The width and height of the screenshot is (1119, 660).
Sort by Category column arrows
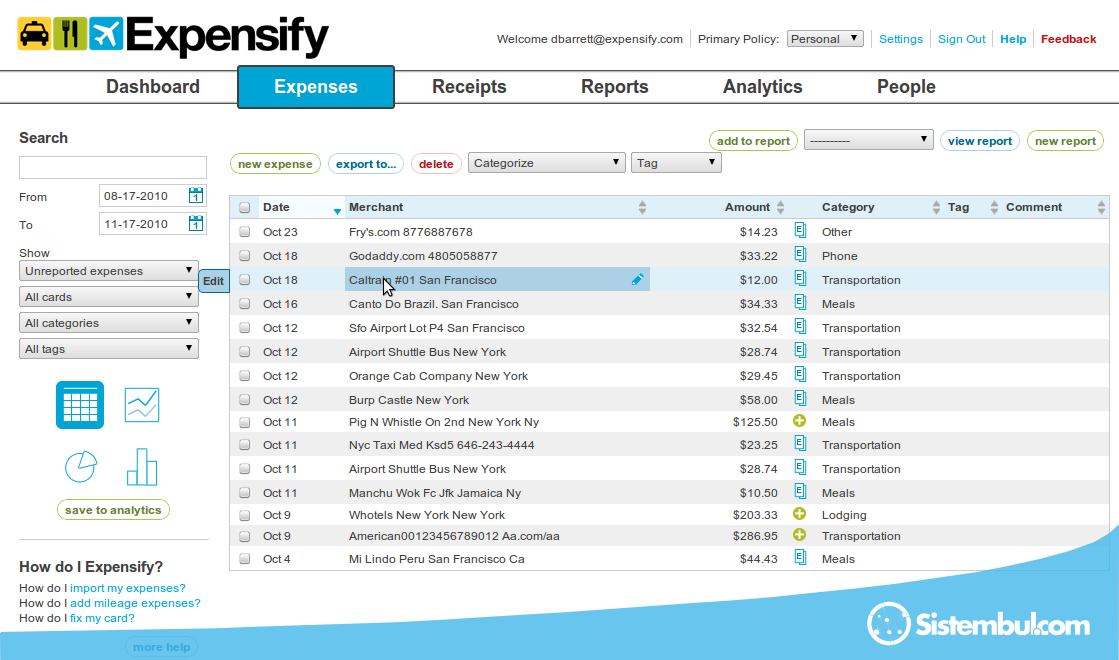936,207
